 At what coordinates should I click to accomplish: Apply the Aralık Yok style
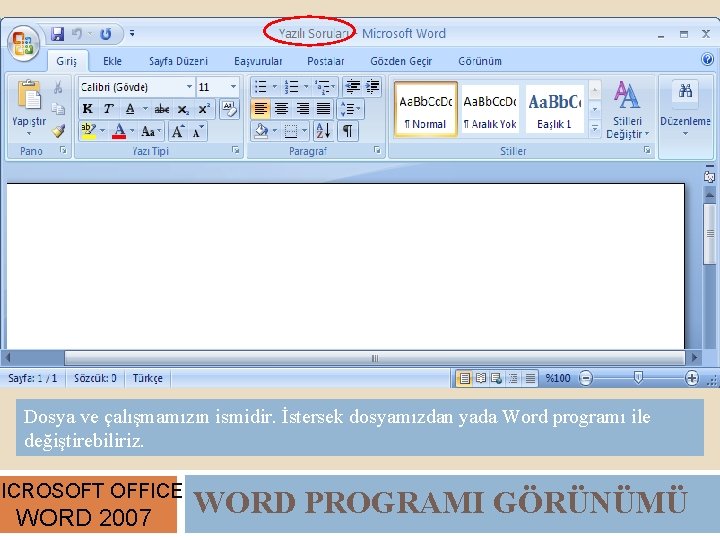tap(490, 109)
